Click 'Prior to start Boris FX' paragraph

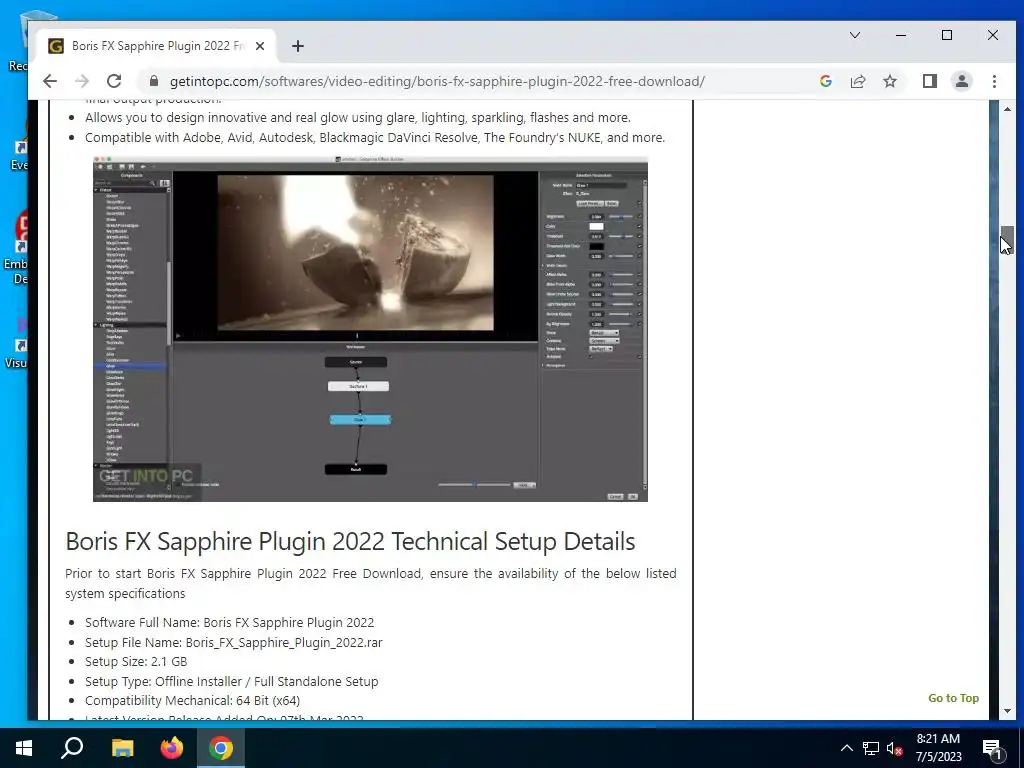[370, 583]
